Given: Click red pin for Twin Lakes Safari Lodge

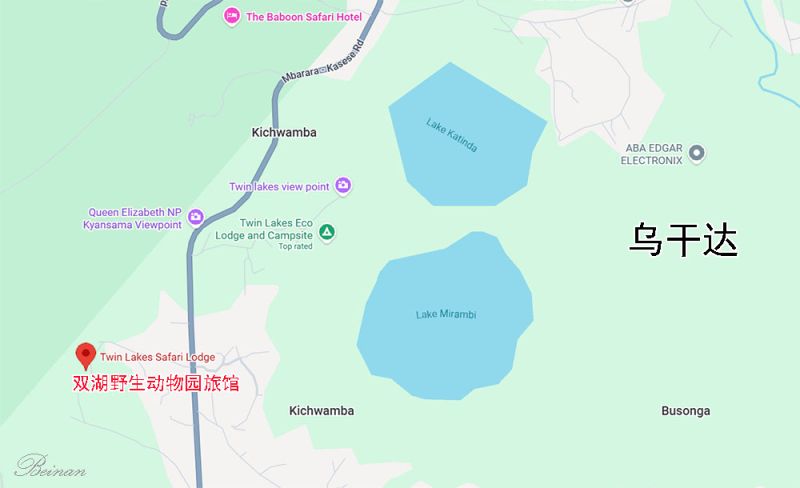Looking at the screenshot, I should pyautogui.click(x=86, y=355).
